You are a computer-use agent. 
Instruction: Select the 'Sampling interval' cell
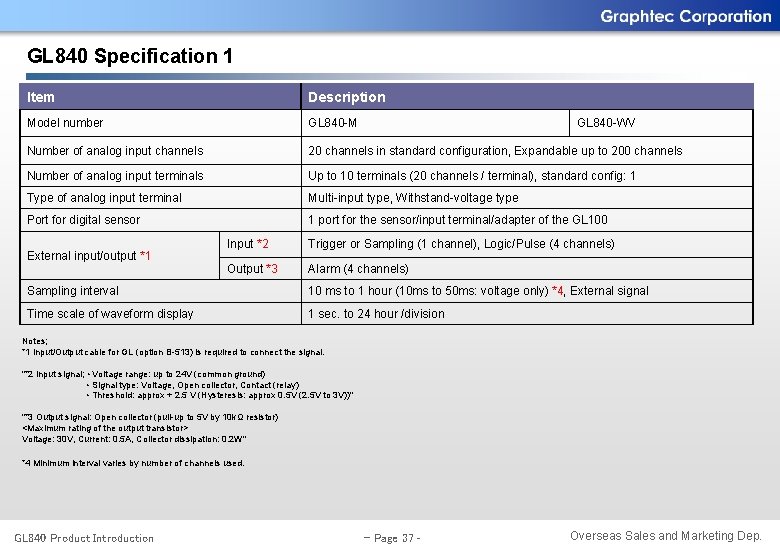pyautogui.click(x=160, y=291)
